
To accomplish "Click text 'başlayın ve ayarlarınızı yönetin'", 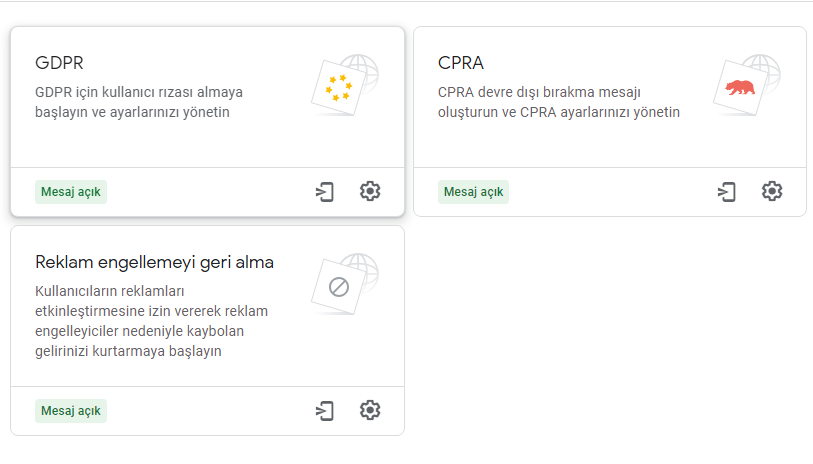I will [132, 113].
